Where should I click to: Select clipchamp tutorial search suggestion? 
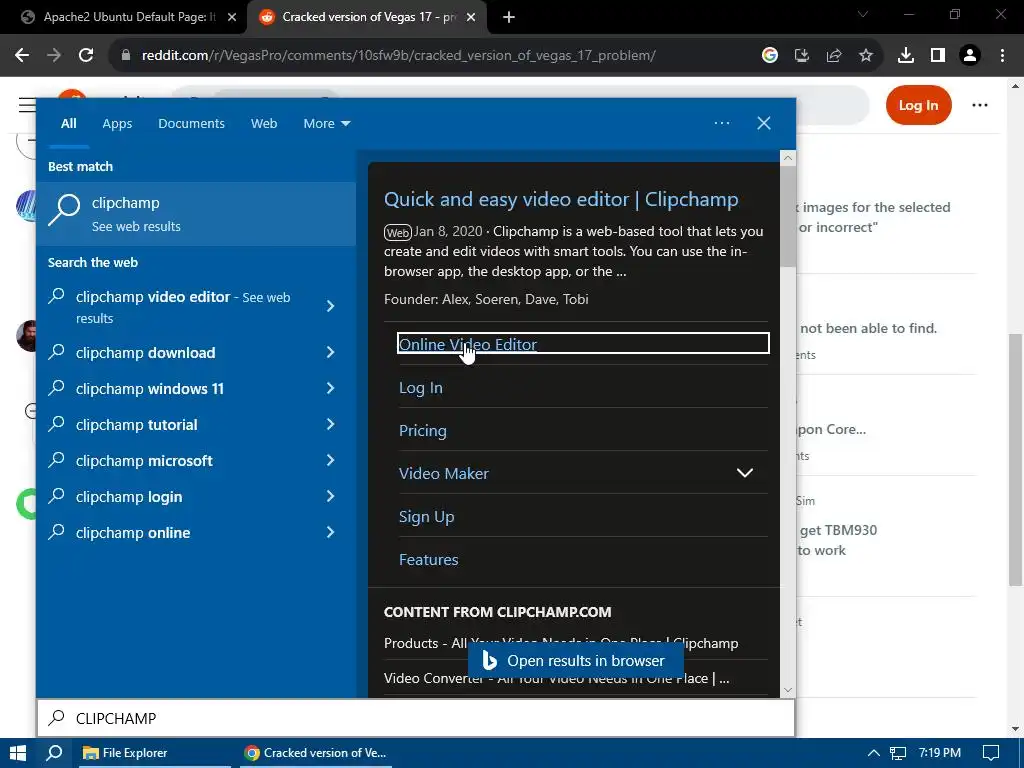[x=136, y=424]
